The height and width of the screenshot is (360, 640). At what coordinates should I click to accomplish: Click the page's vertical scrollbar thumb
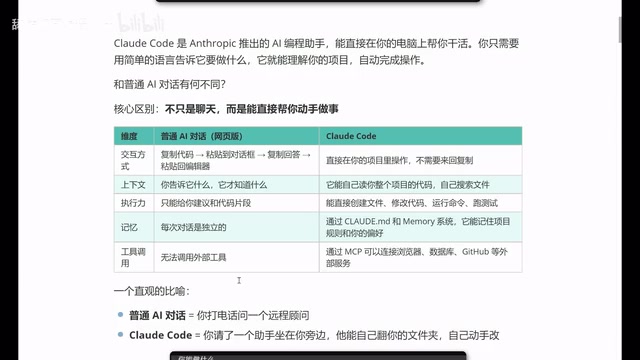click(620, 29)
